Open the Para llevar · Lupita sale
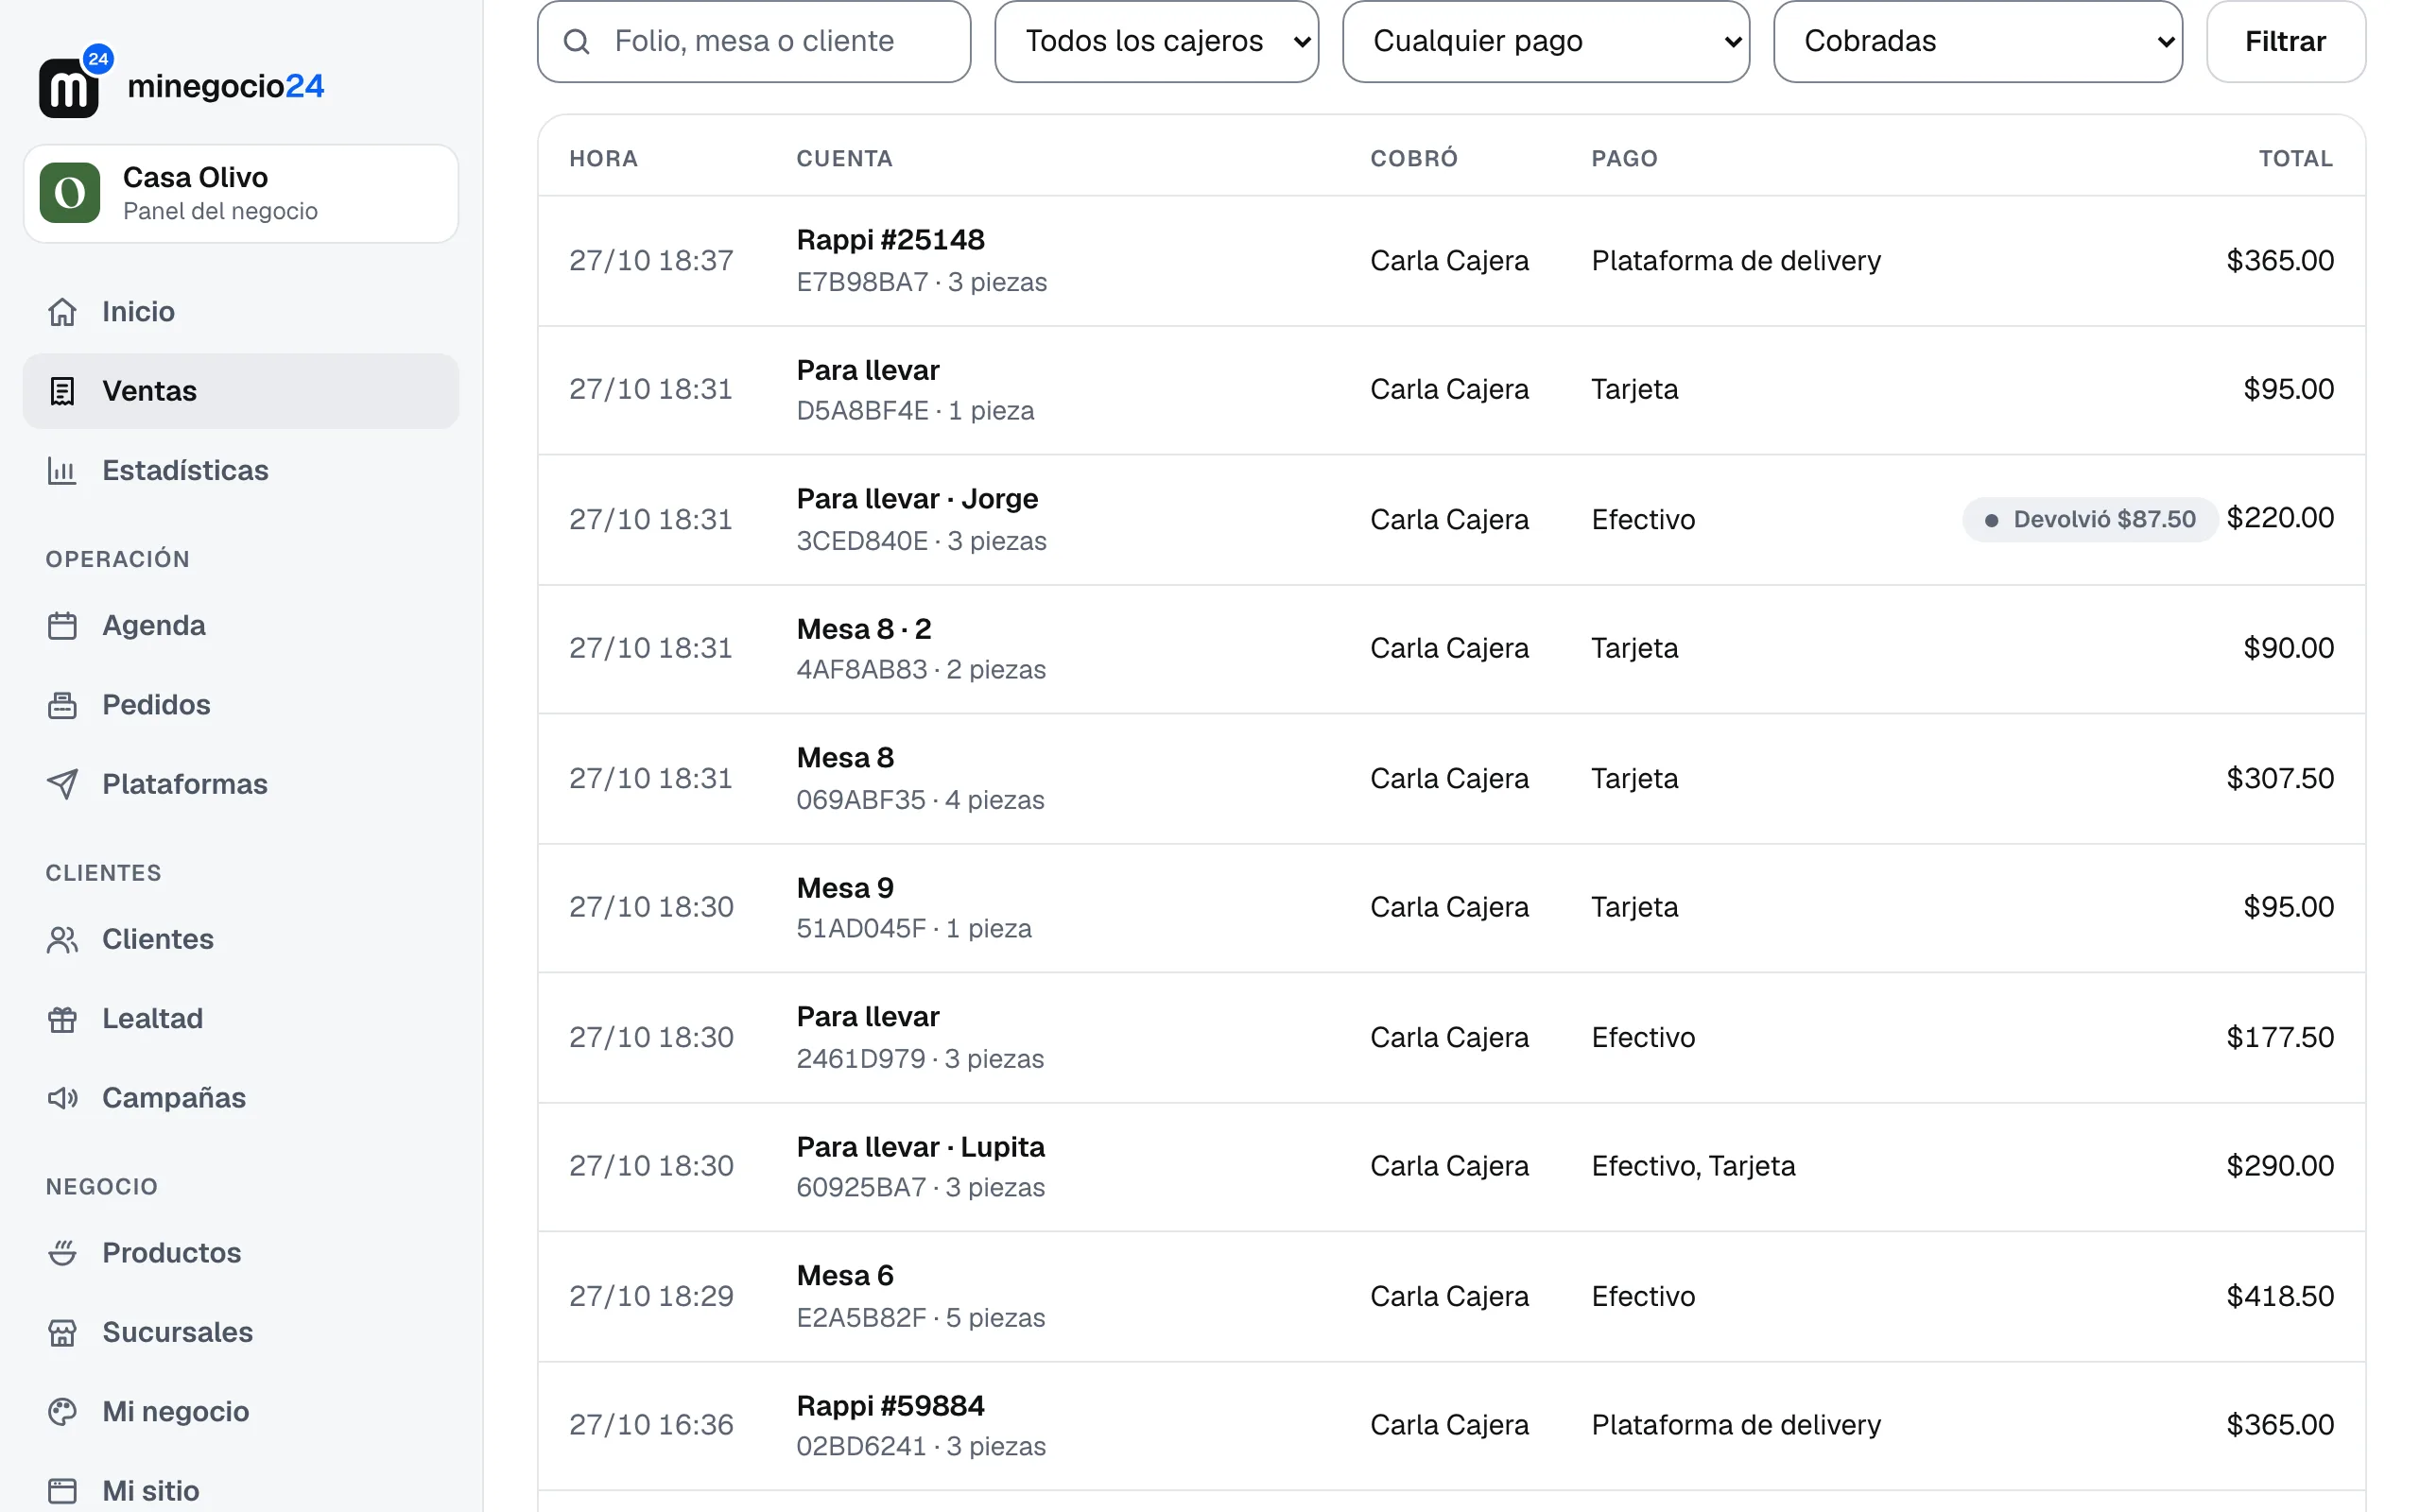The height and width of the screenshot is (1512, 2420). [x=1452, y=1167]
